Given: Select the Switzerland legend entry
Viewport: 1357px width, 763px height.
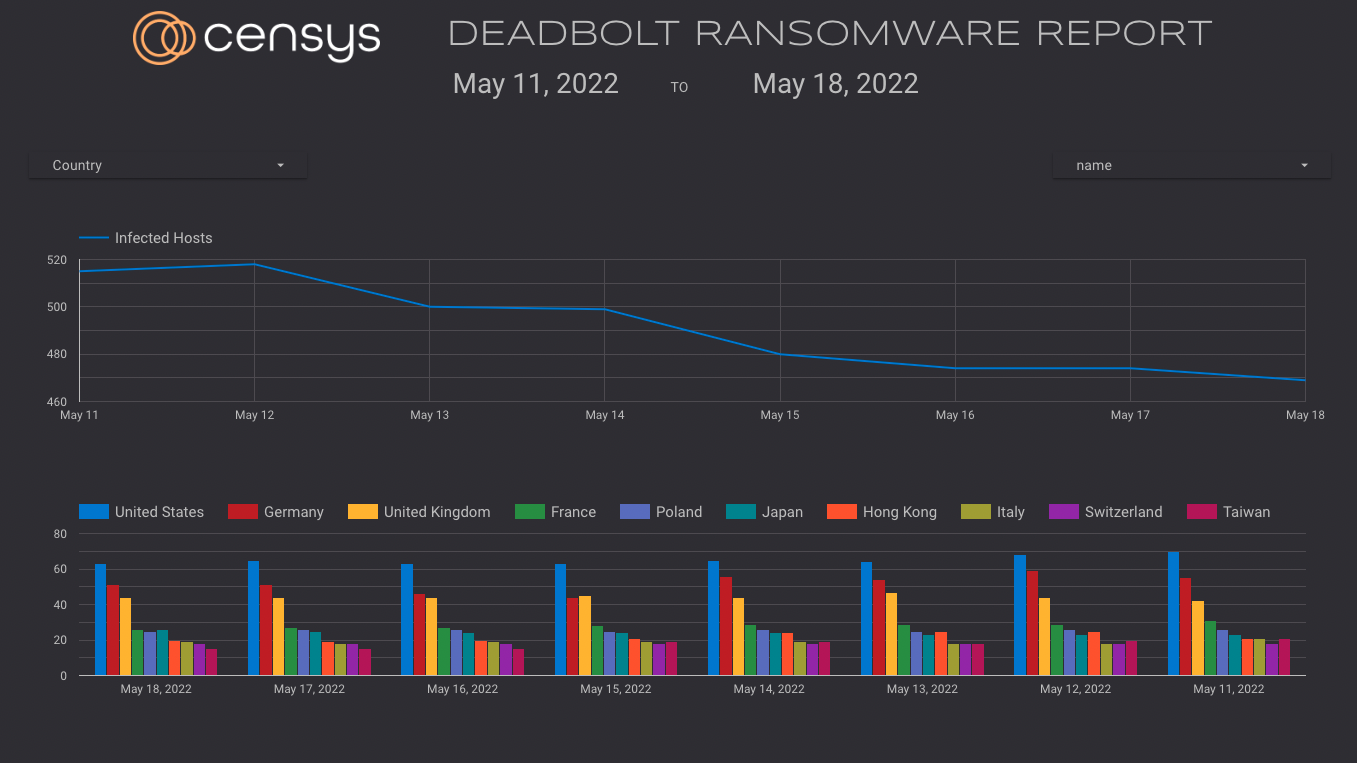Looking at the screenshot, I should coord(1106,511).
